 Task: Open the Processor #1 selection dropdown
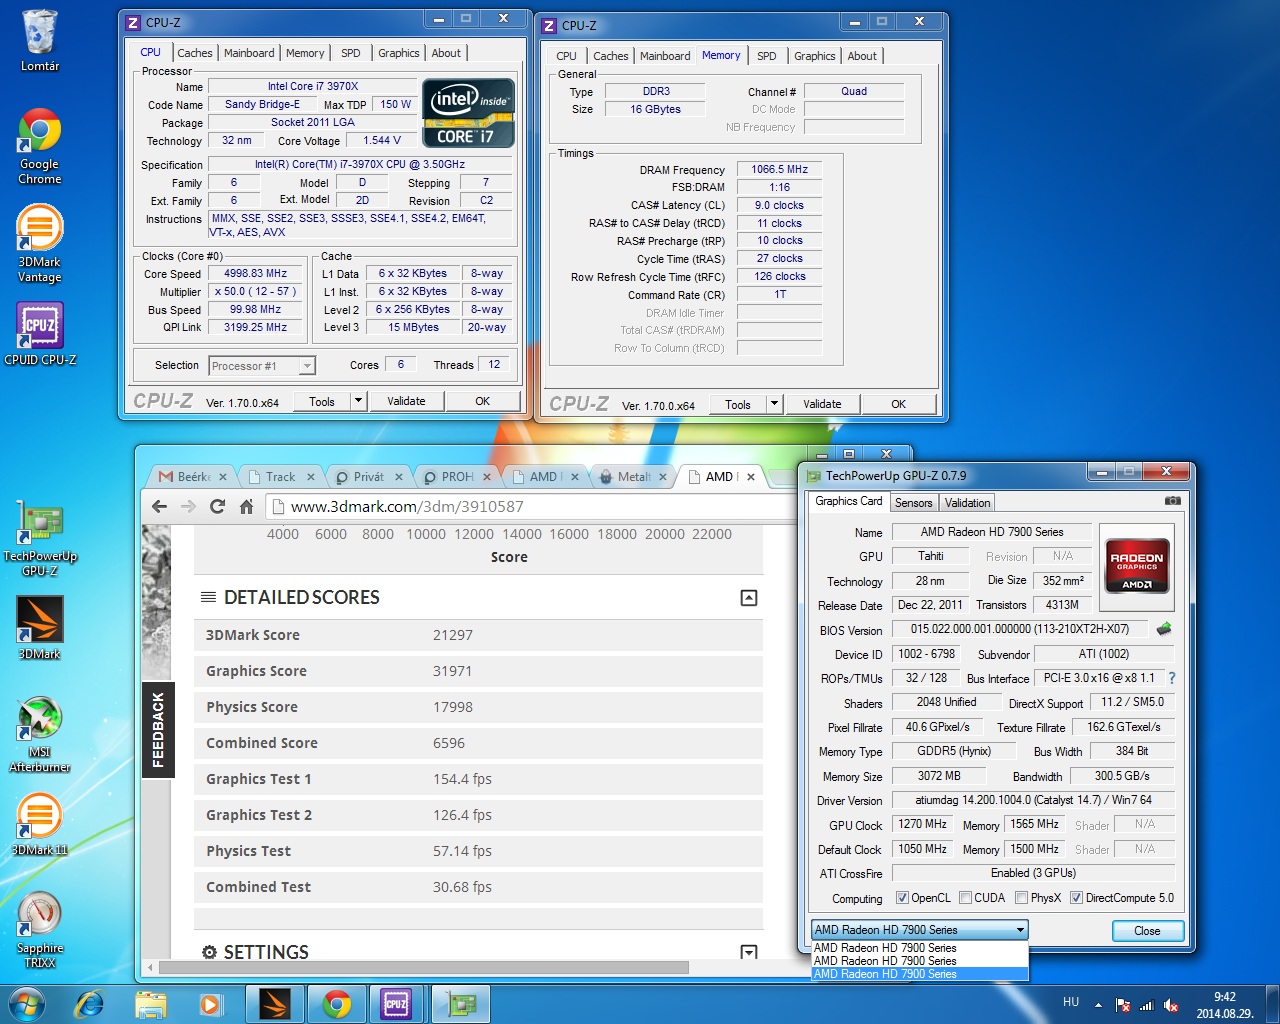pyautogui.click(x=262, y=366)
